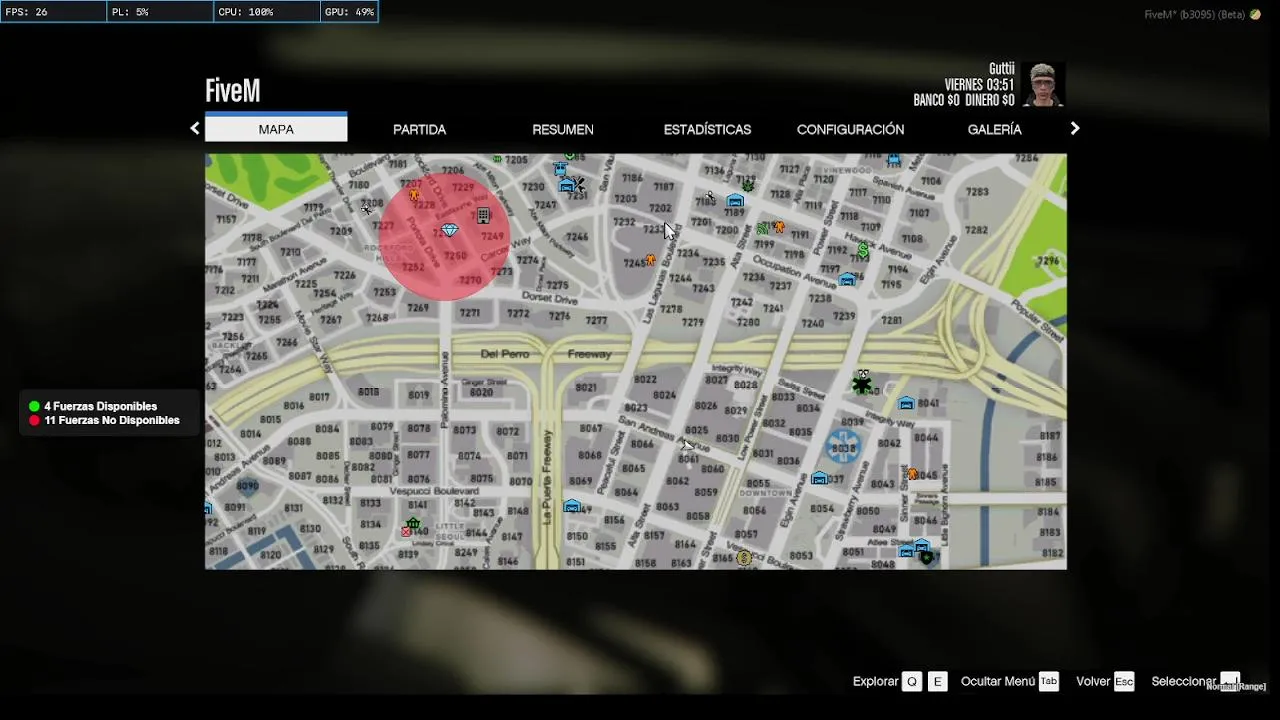Click the Seleccionar button
Viewport: 1280px width, 720px height.
[1195, 681]
